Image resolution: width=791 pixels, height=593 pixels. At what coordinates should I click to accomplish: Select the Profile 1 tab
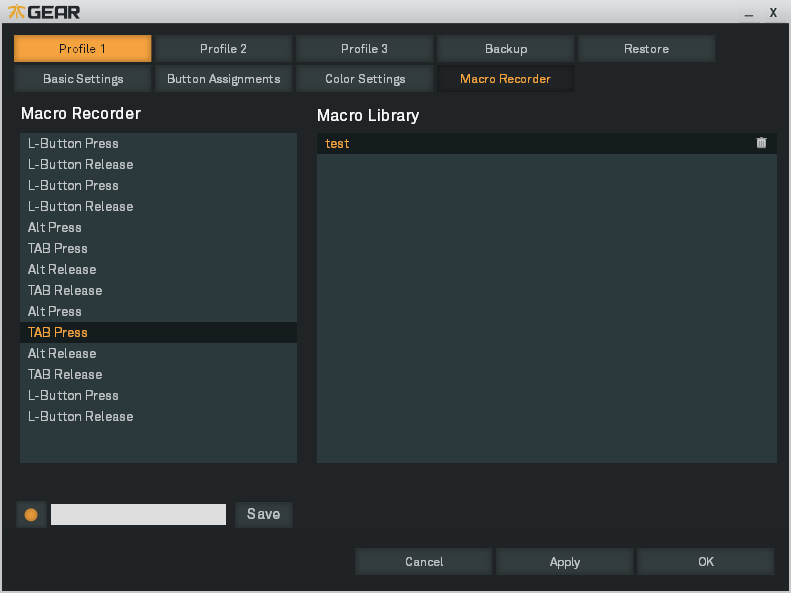point(82,49)
